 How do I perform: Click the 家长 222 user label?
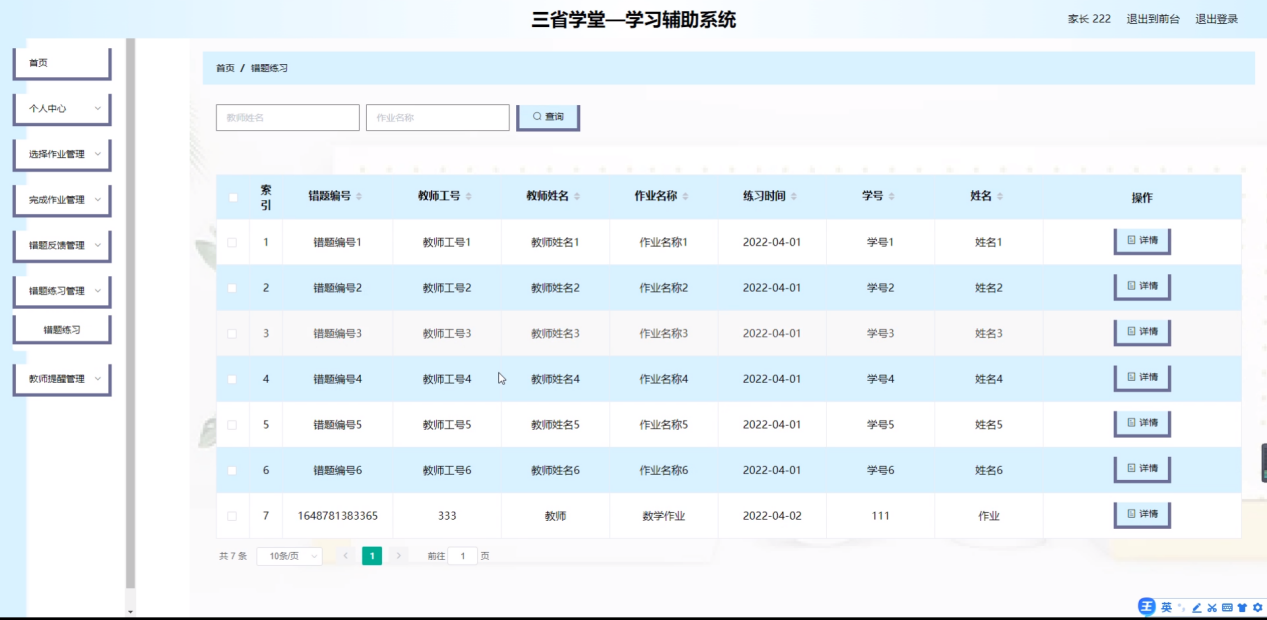click(1089, 19)
